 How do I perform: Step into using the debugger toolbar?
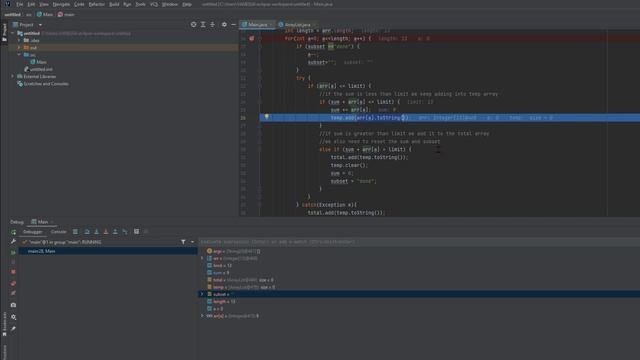tap(96, 232)
